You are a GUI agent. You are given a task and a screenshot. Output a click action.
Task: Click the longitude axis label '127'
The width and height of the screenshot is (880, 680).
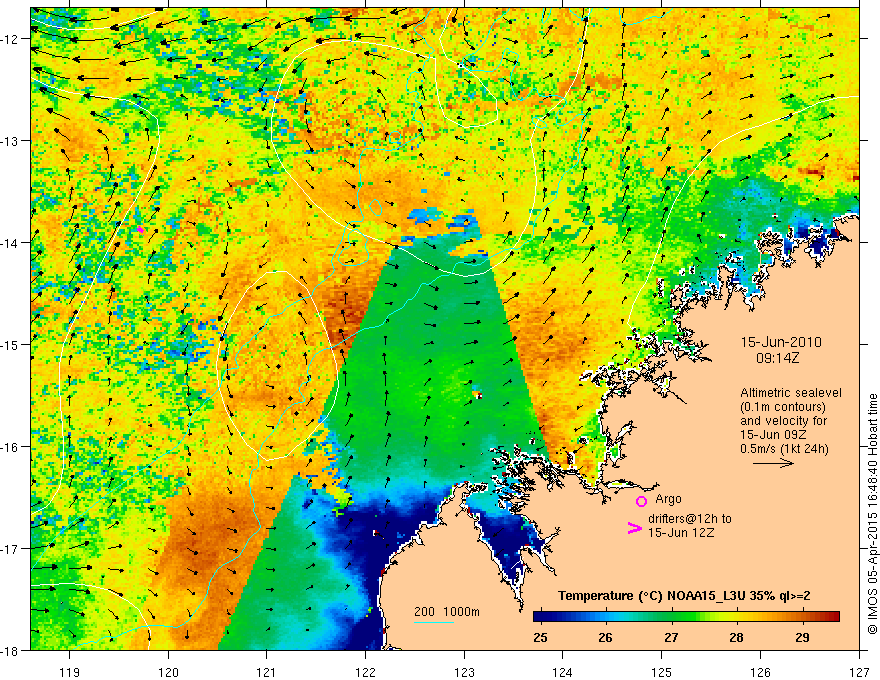(859, 672)
